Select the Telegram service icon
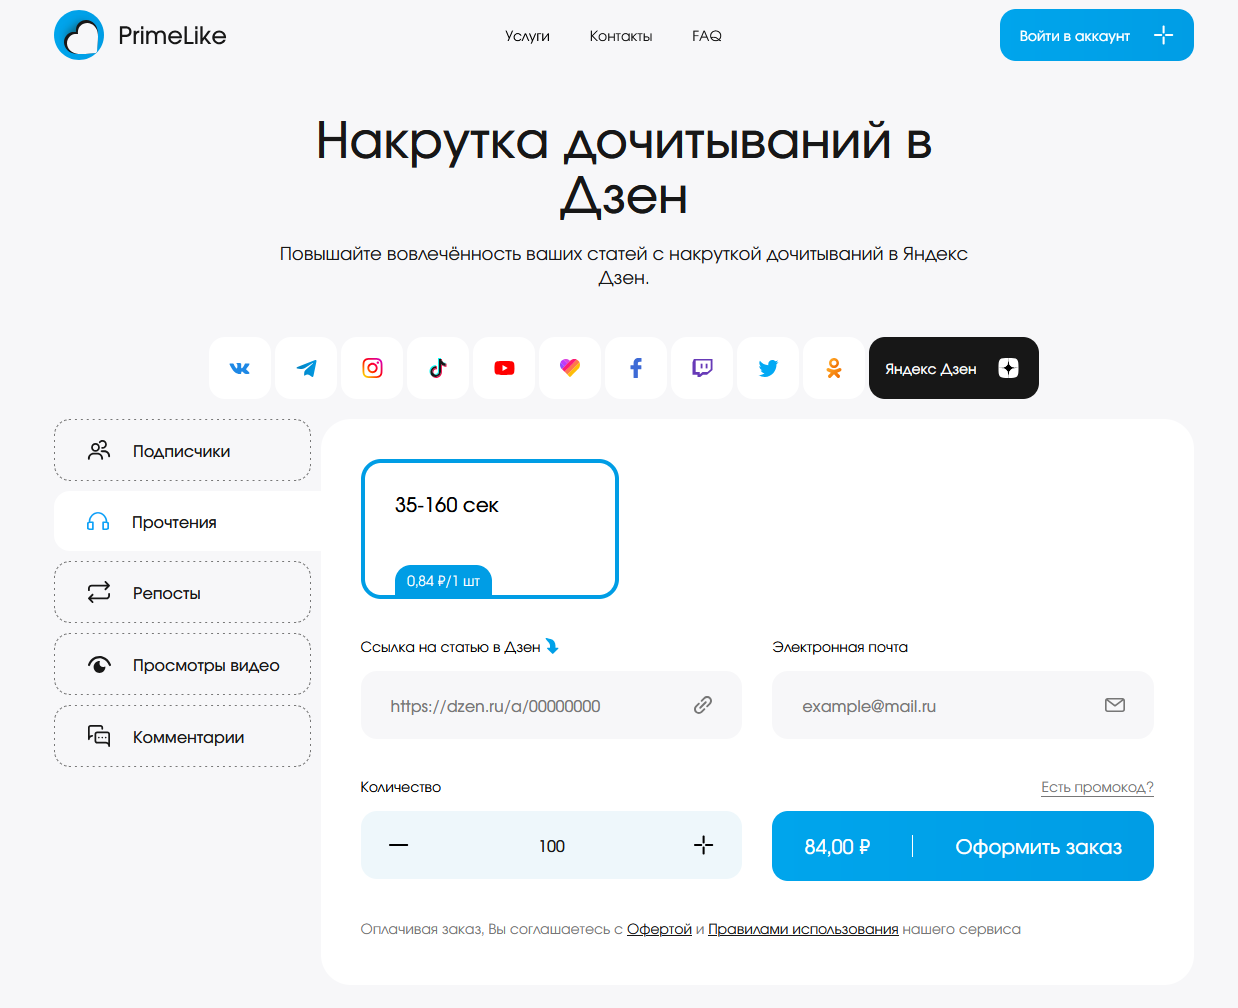Screen dimensions: 1238x1008 click(x=306, y=368)
